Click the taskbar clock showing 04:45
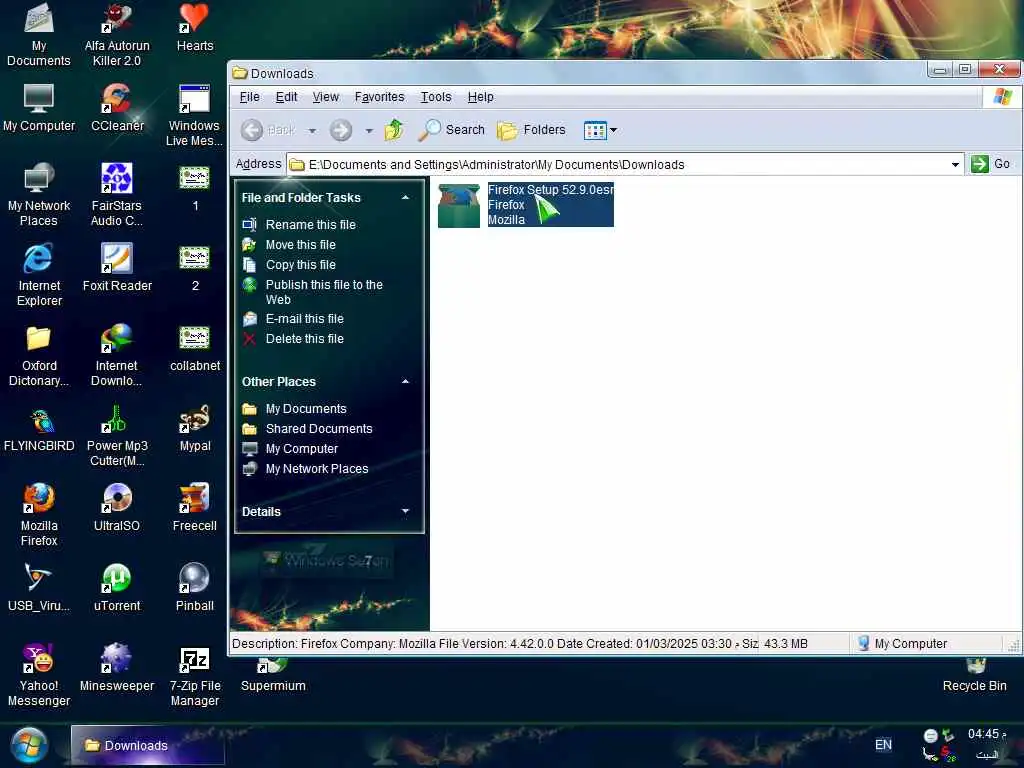1024x768 pixels. click(x=986, y=734)
